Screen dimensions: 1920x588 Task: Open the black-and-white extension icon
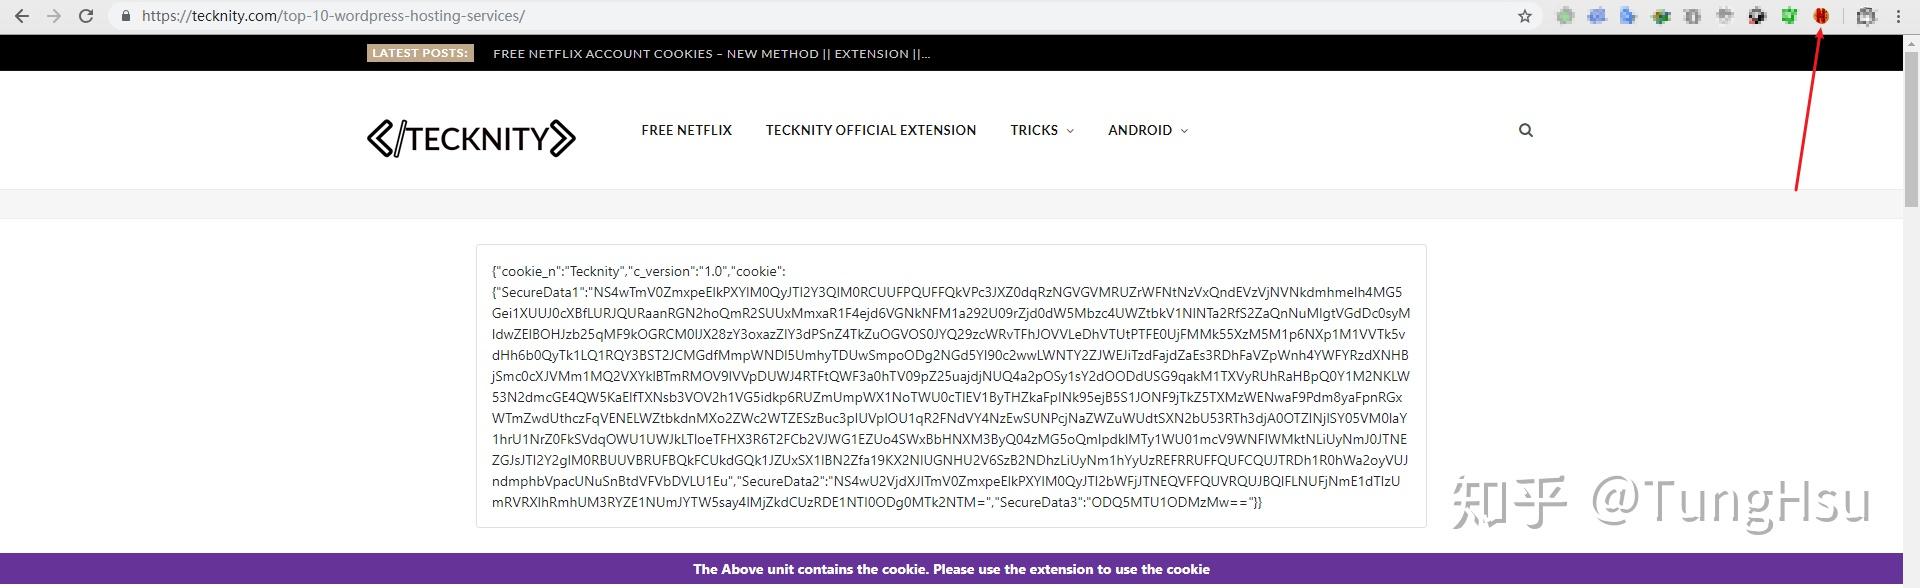[x=1757, y=16]
